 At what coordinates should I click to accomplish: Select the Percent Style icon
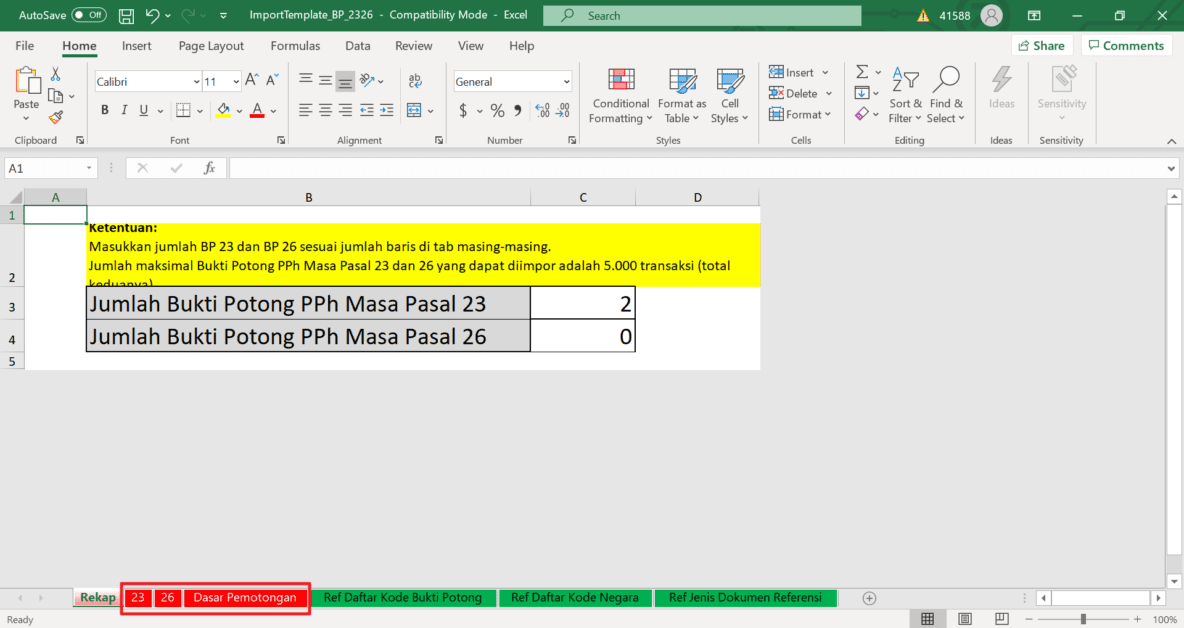pos(497,110)
